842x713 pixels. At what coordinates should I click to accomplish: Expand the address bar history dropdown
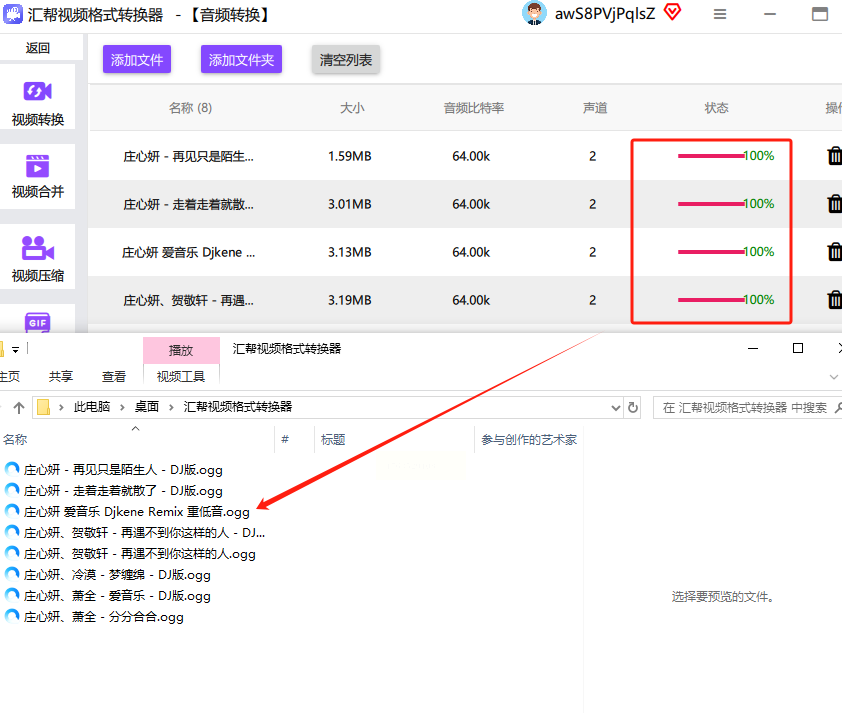616,407
